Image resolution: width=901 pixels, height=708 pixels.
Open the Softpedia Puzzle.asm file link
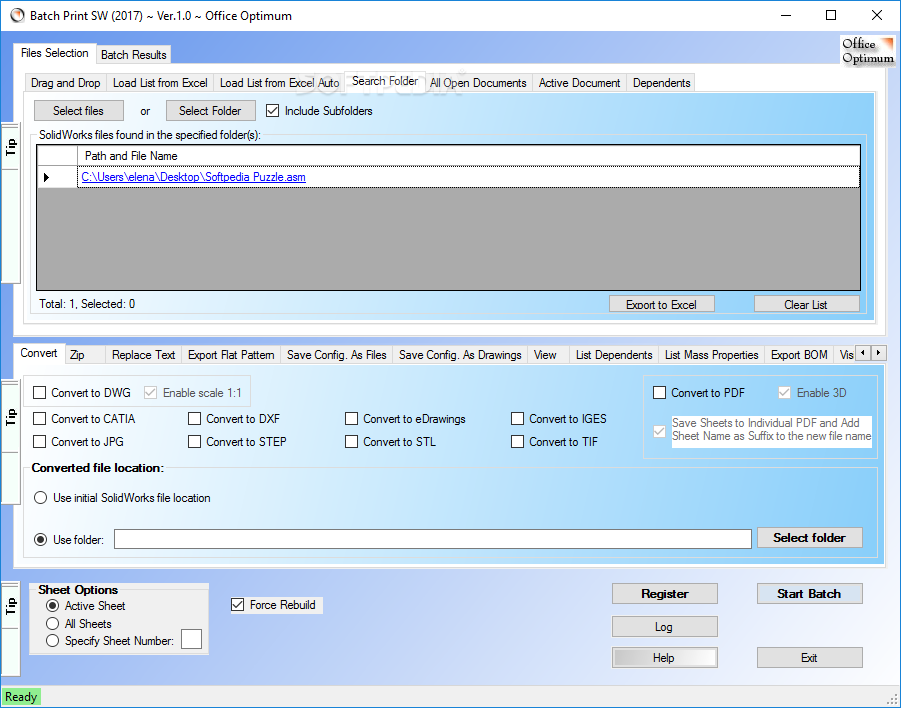pos(194,177)
